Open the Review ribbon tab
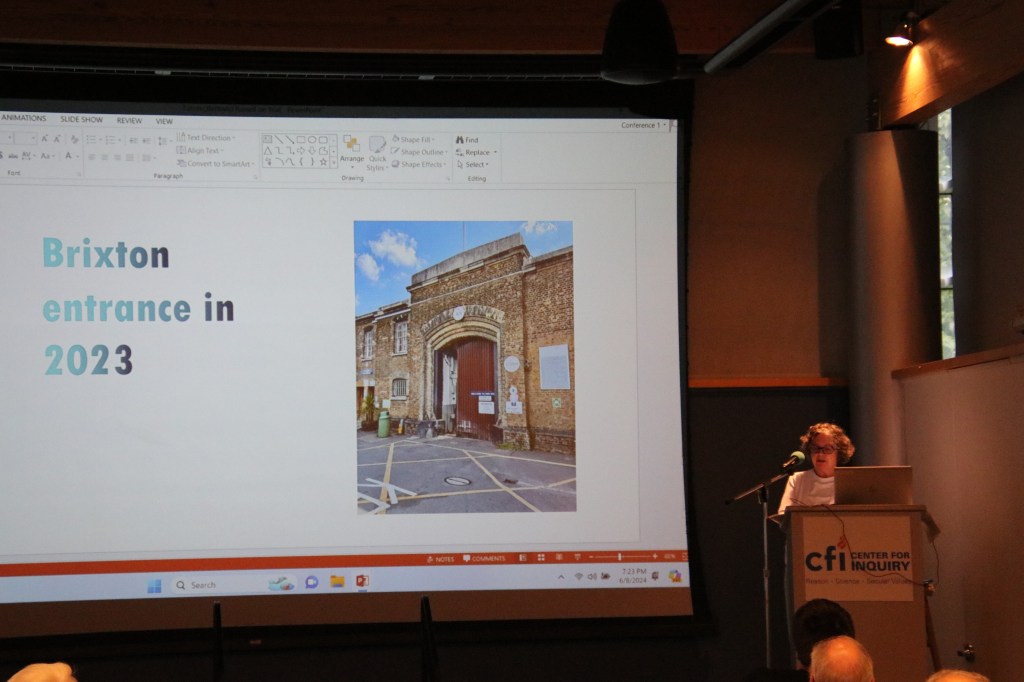 pyautogui.click(x=129, y=120)
